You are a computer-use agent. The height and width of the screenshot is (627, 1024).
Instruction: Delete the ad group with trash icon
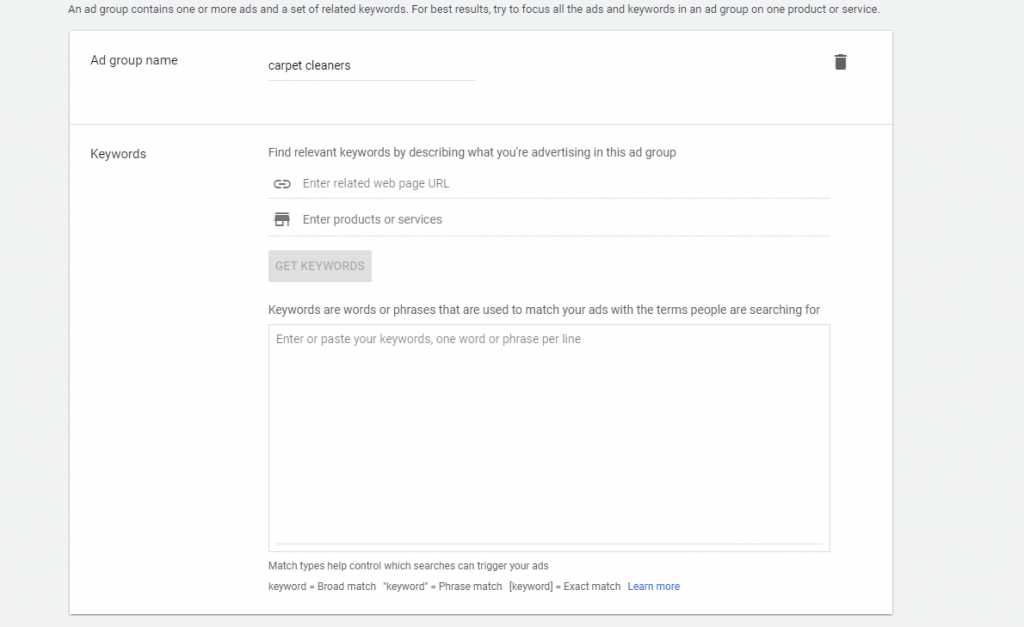(x=840, y=62)
